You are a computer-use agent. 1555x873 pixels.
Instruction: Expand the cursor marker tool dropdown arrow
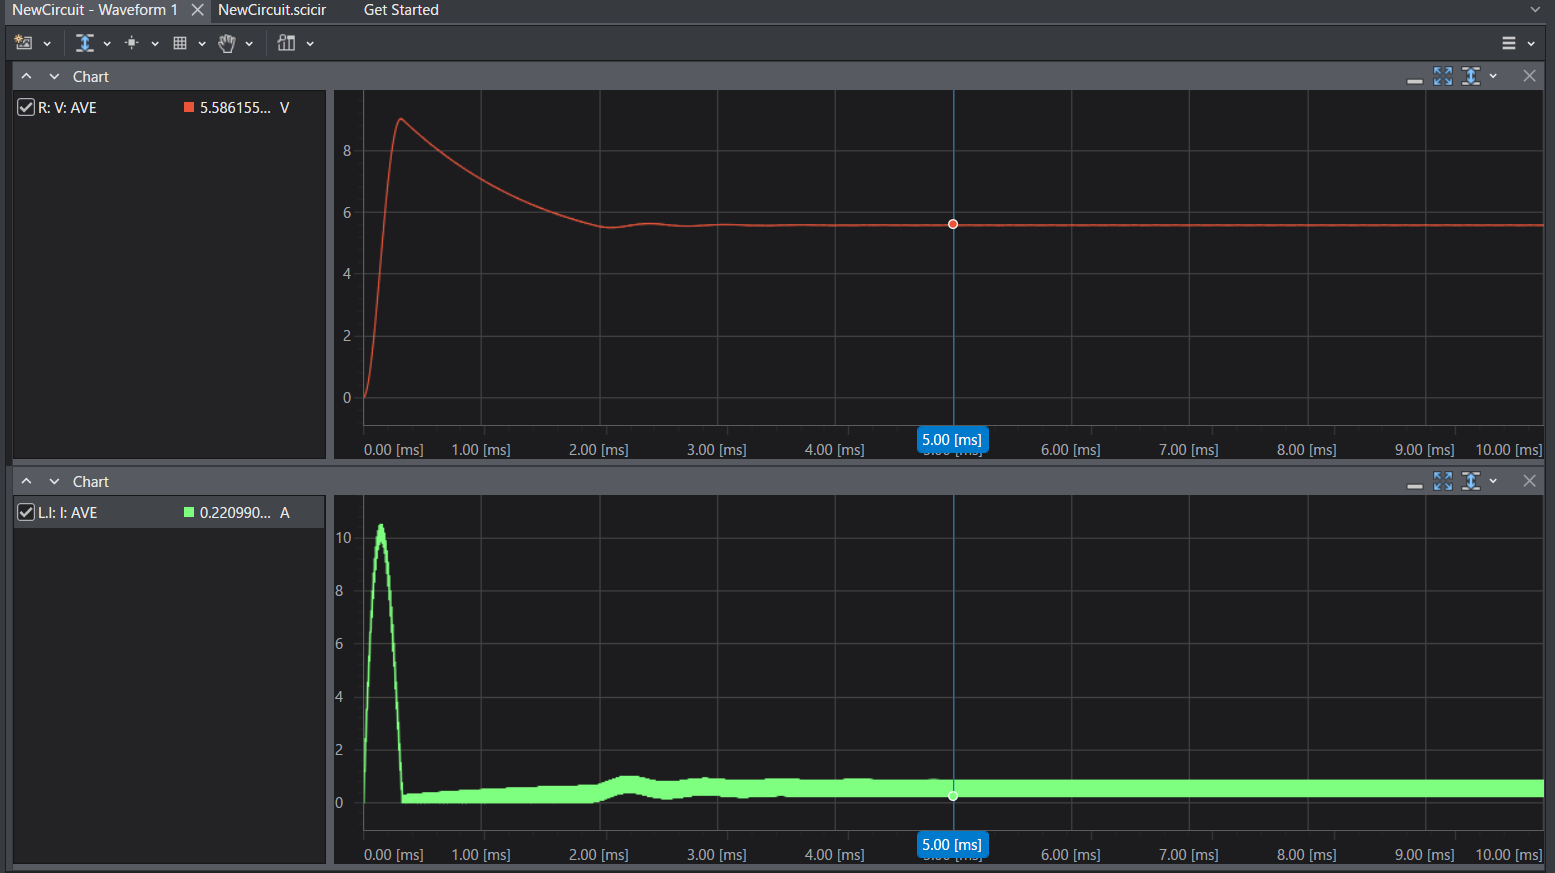155,44
